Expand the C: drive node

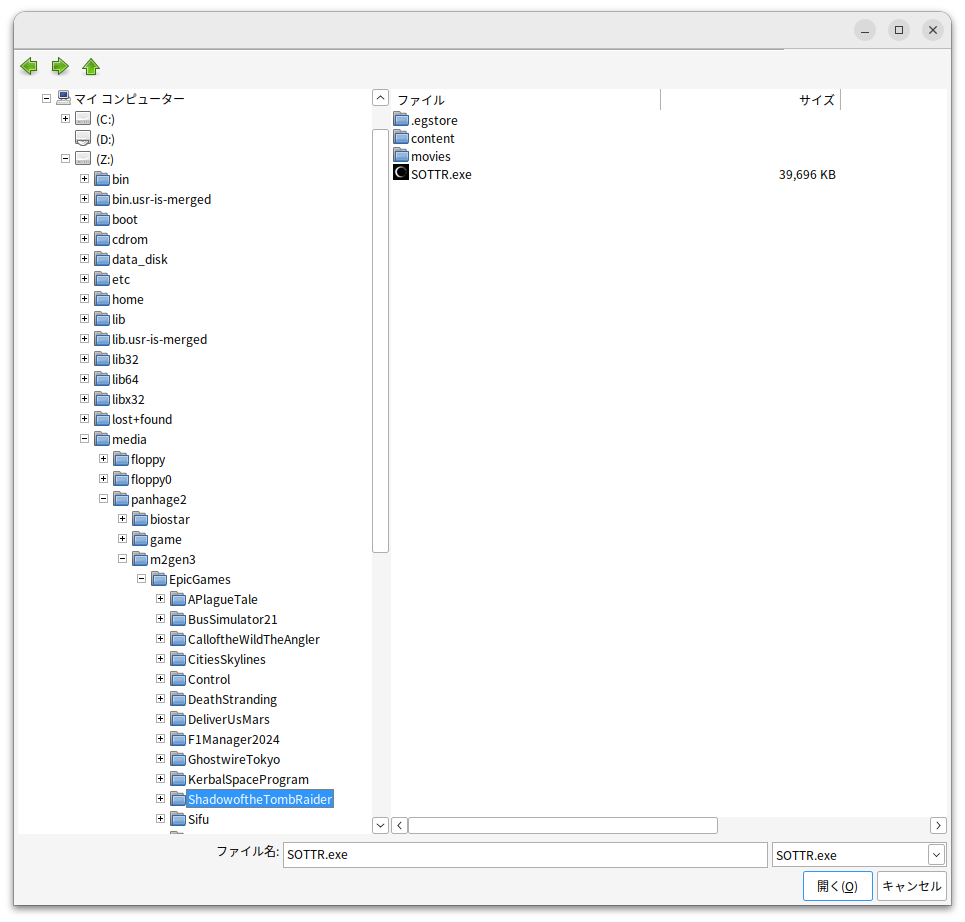tap(65, 118)
